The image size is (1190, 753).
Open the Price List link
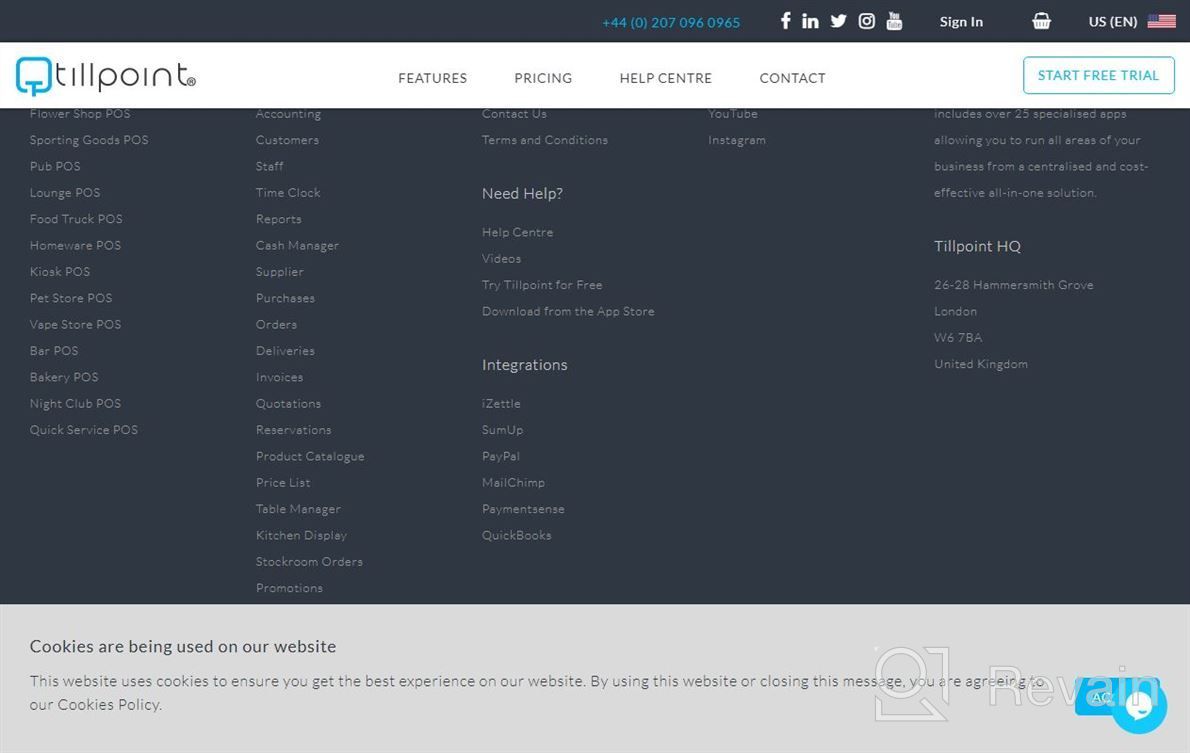click(283, 483)
